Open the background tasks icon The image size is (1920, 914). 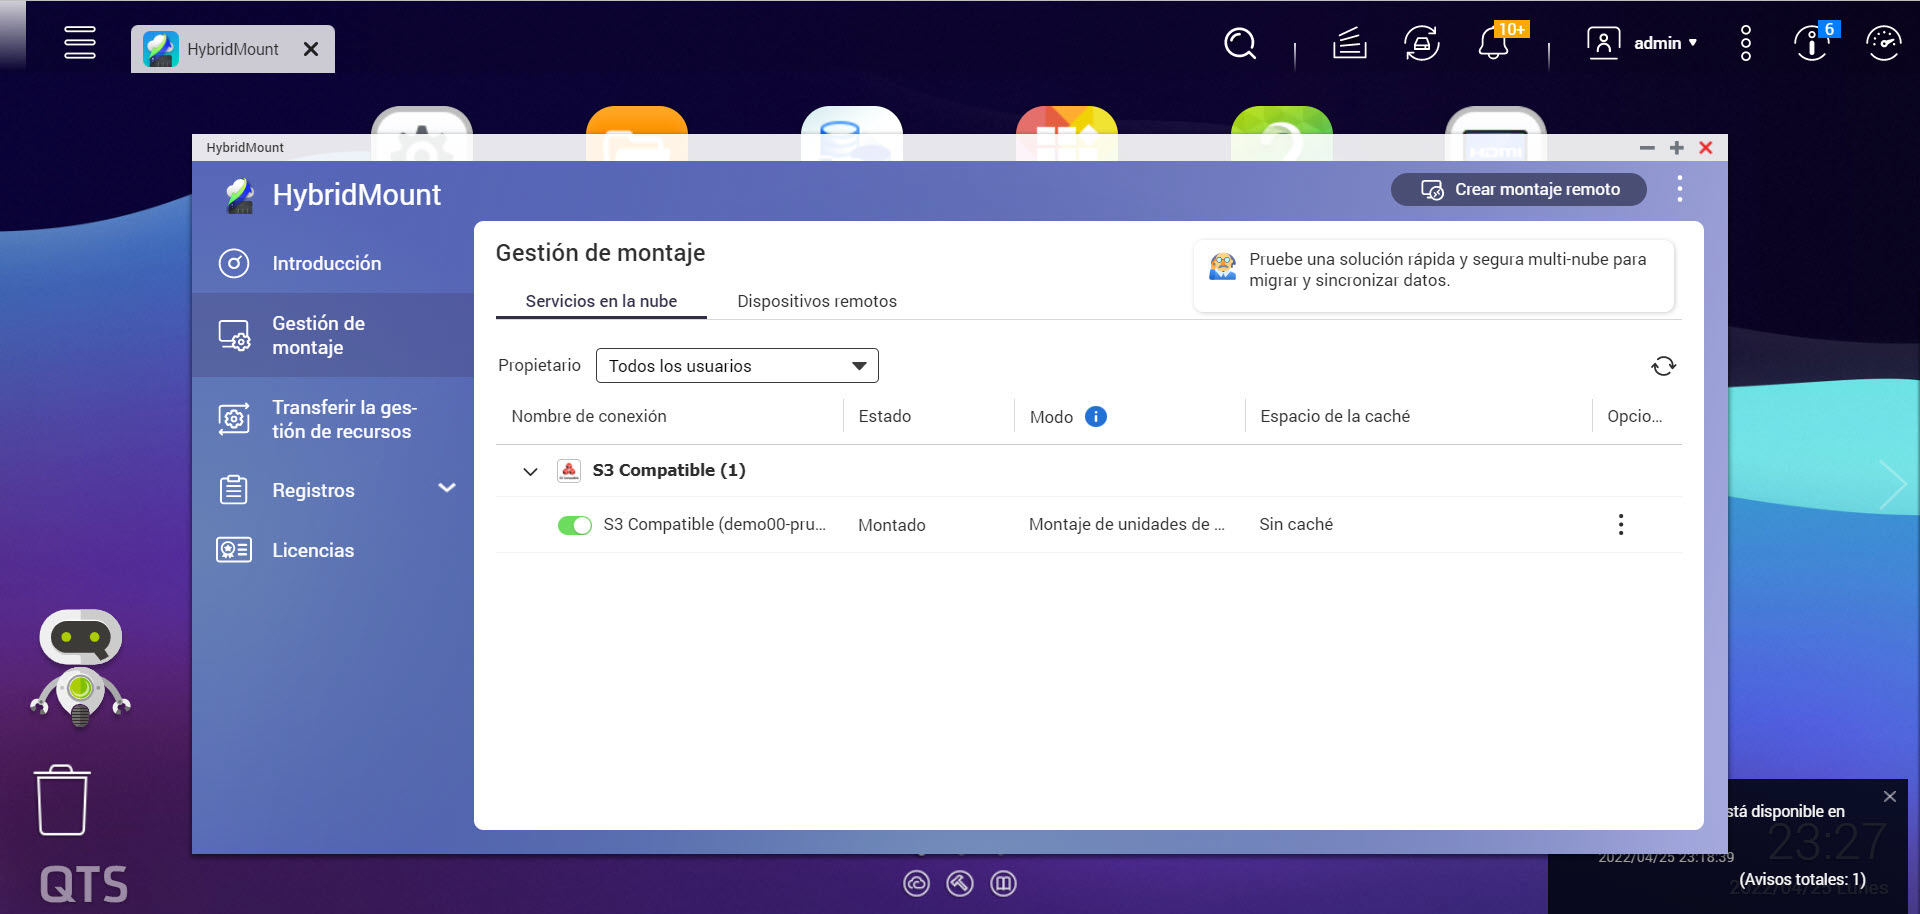click(x=1349, y=44)
